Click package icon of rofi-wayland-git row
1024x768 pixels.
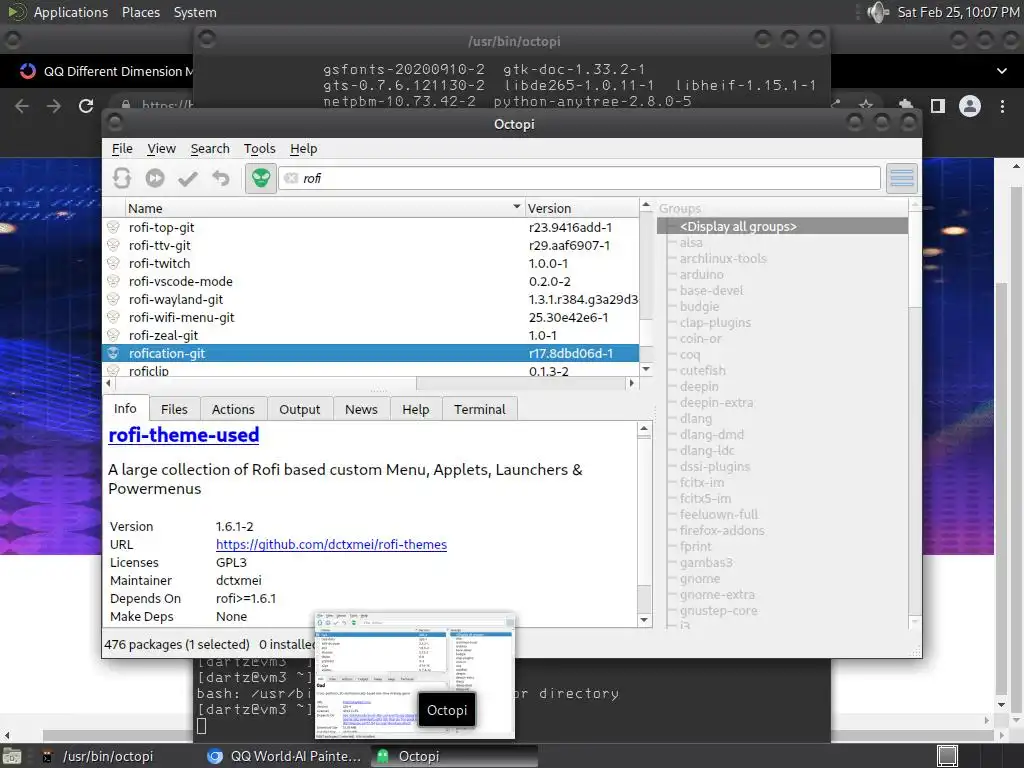coord(114,299)
